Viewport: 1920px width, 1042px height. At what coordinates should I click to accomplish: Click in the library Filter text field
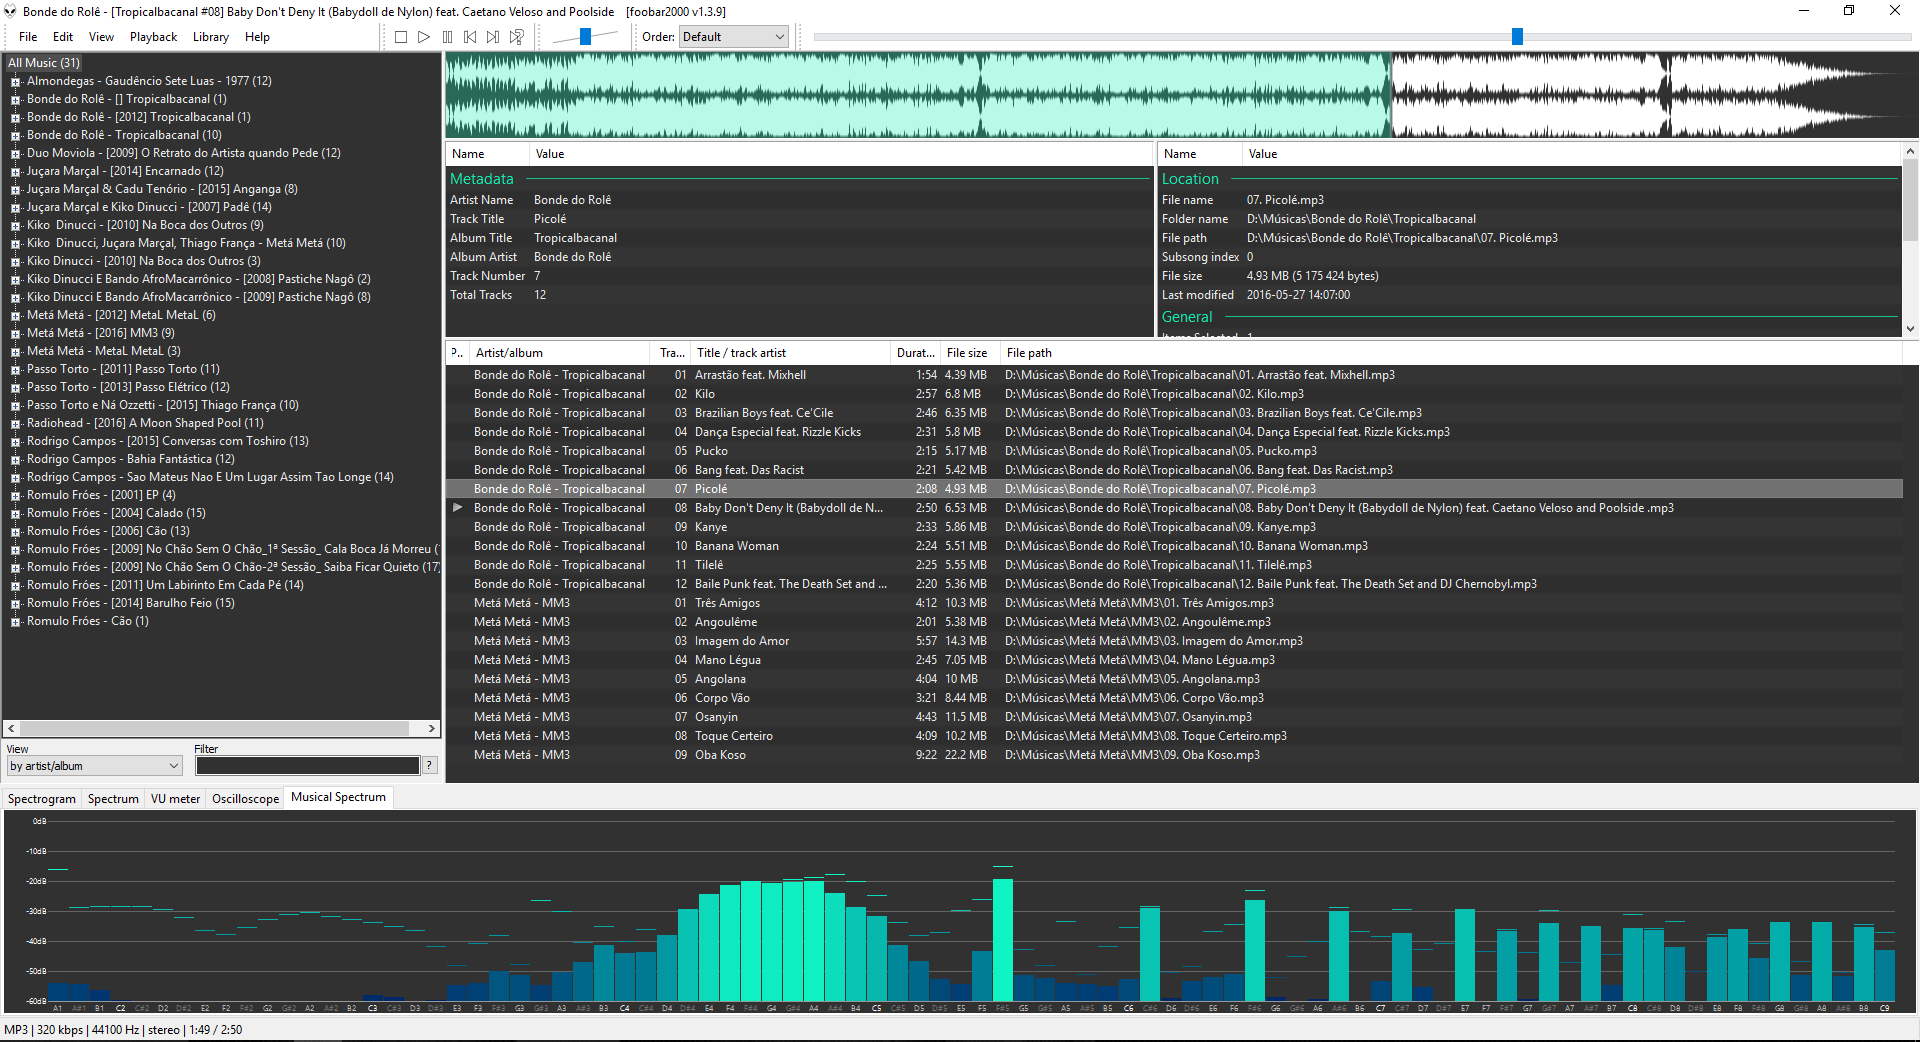307,766
